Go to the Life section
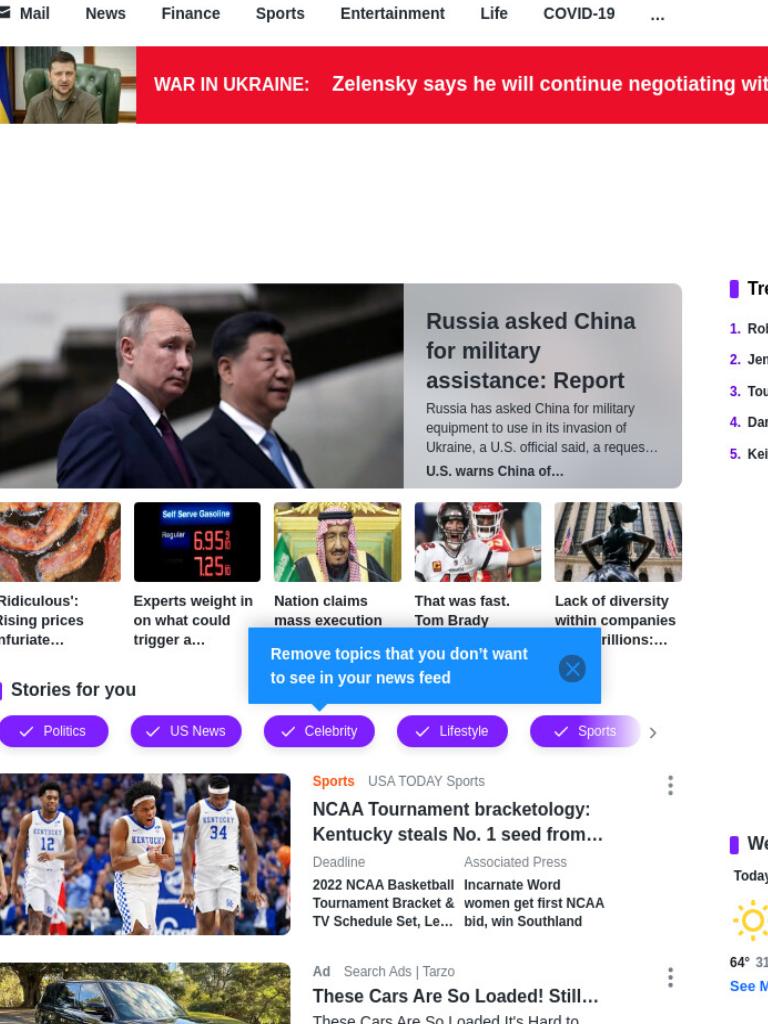Image resolution: width=768 pixels, height=1024 pixels. coord(494,13)
